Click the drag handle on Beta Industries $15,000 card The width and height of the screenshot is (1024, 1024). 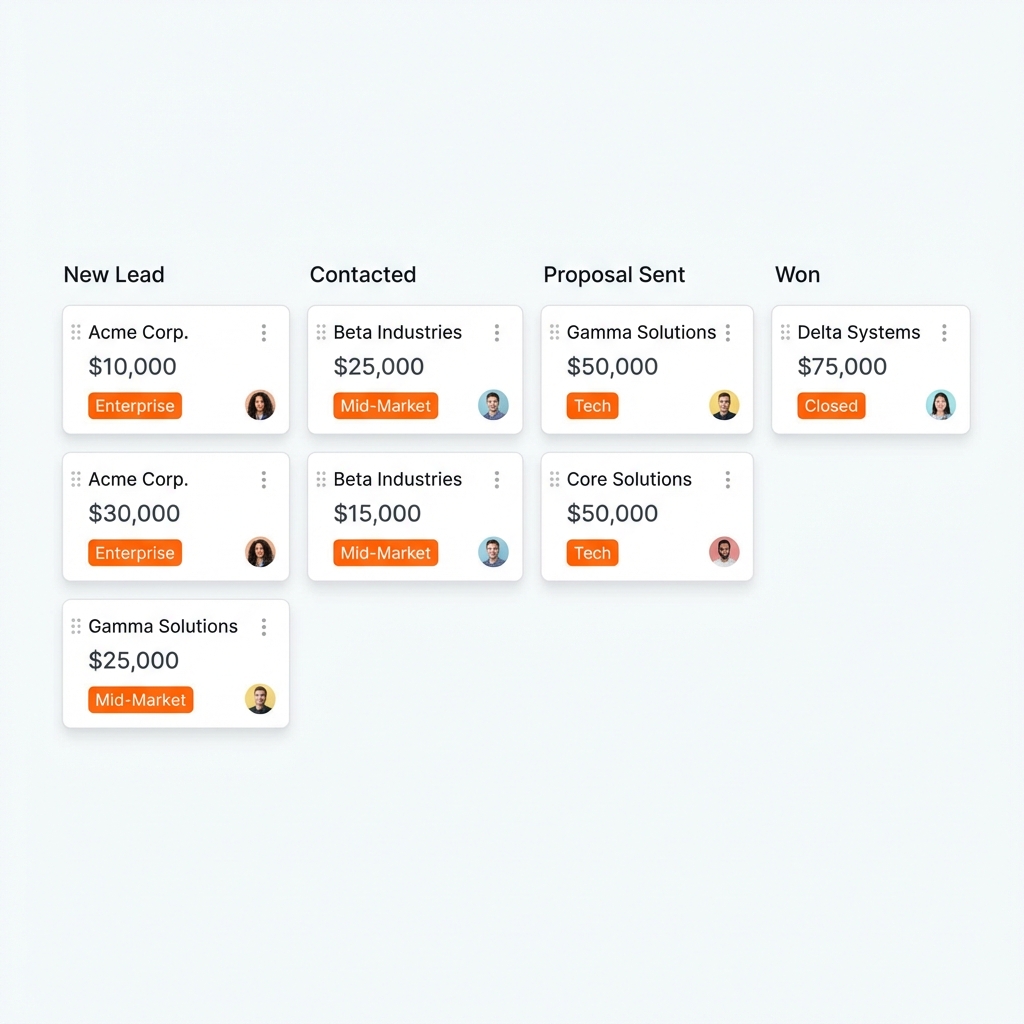pos(320,479)
